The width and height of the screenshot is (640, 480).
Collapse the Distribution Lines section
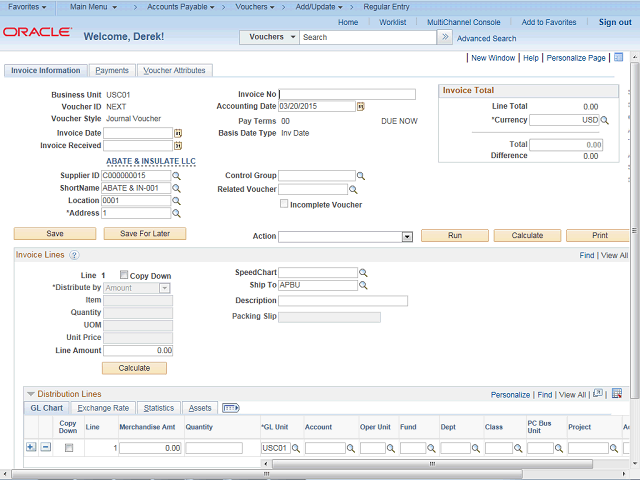[x=30, y=394]
